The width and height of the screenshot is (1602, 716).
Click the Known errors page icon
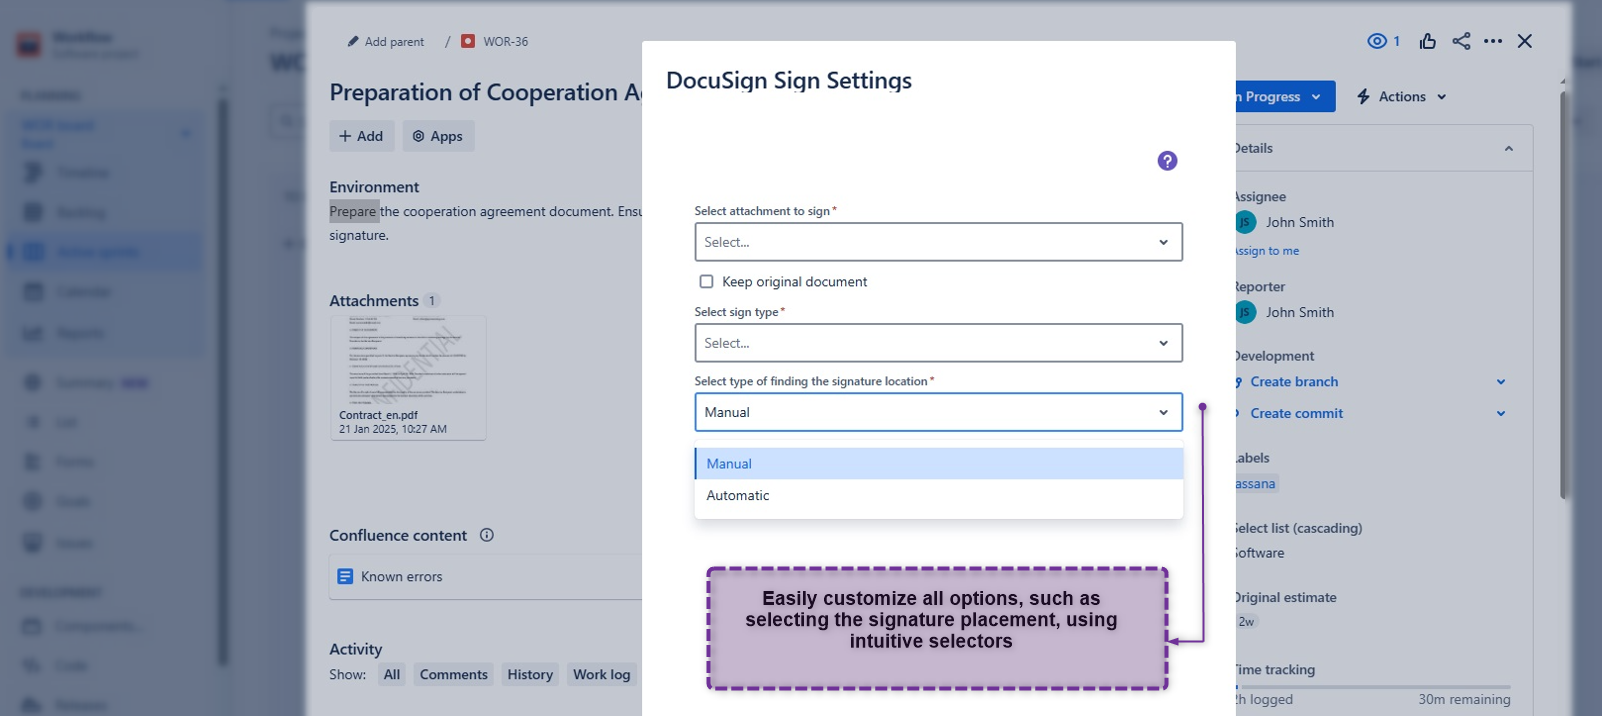coord(345,576)
